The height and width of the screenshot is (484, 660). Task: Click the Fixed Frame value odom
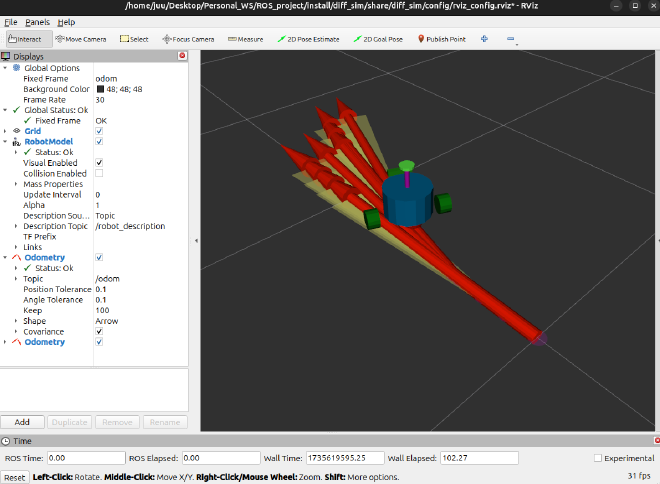[106, 79]
